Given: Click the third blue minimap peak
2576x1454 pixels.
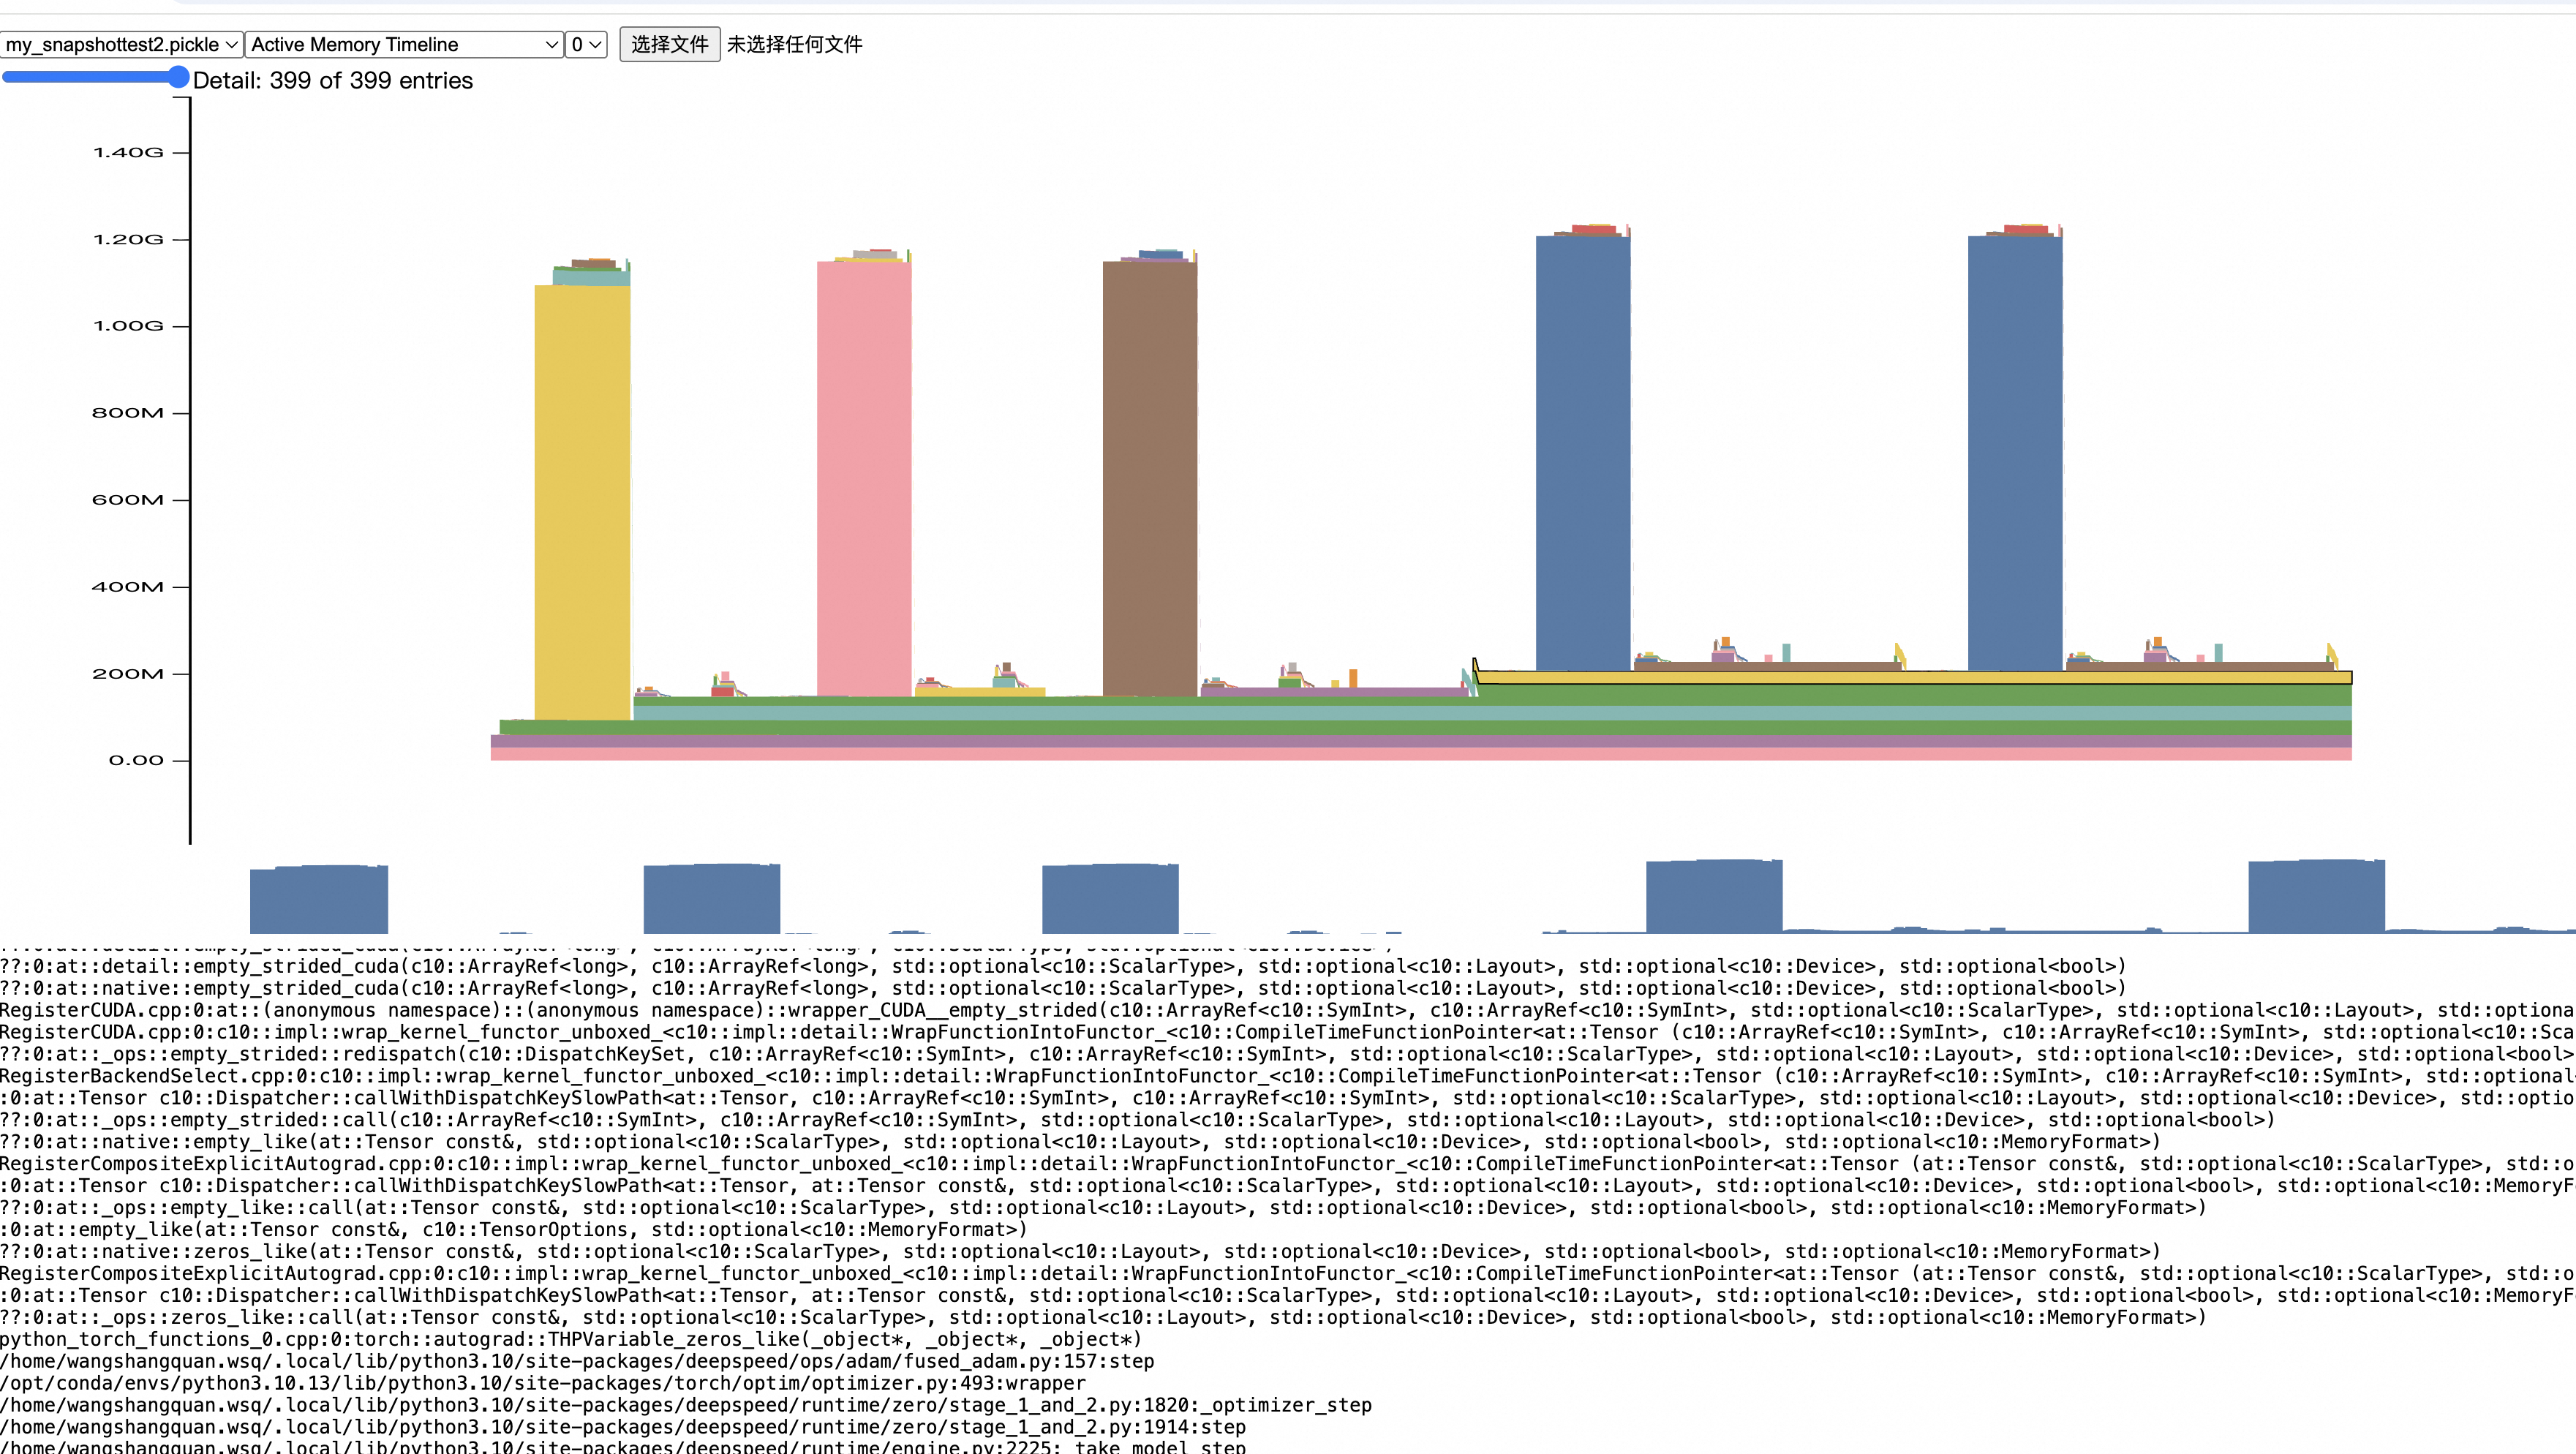Looking at the screenshot, I should (1109, 900).
